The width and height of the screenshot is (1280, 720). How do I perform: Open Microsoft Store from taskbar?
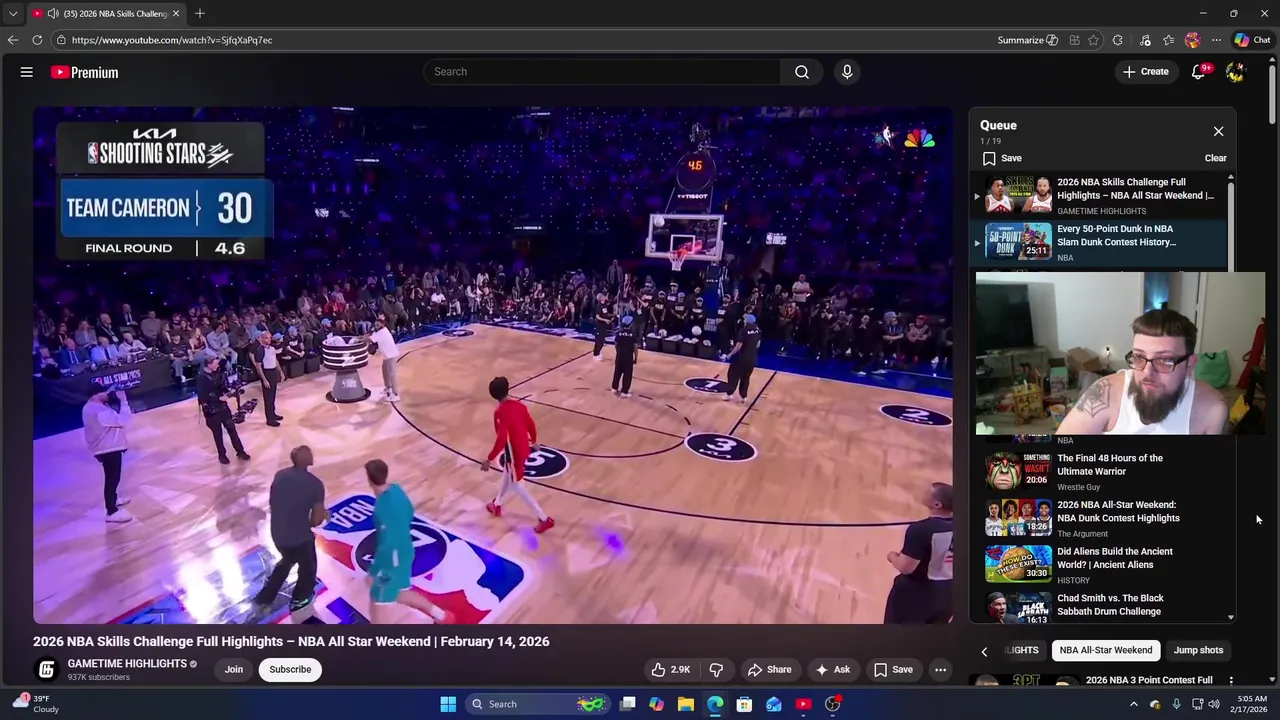(744, 704)
